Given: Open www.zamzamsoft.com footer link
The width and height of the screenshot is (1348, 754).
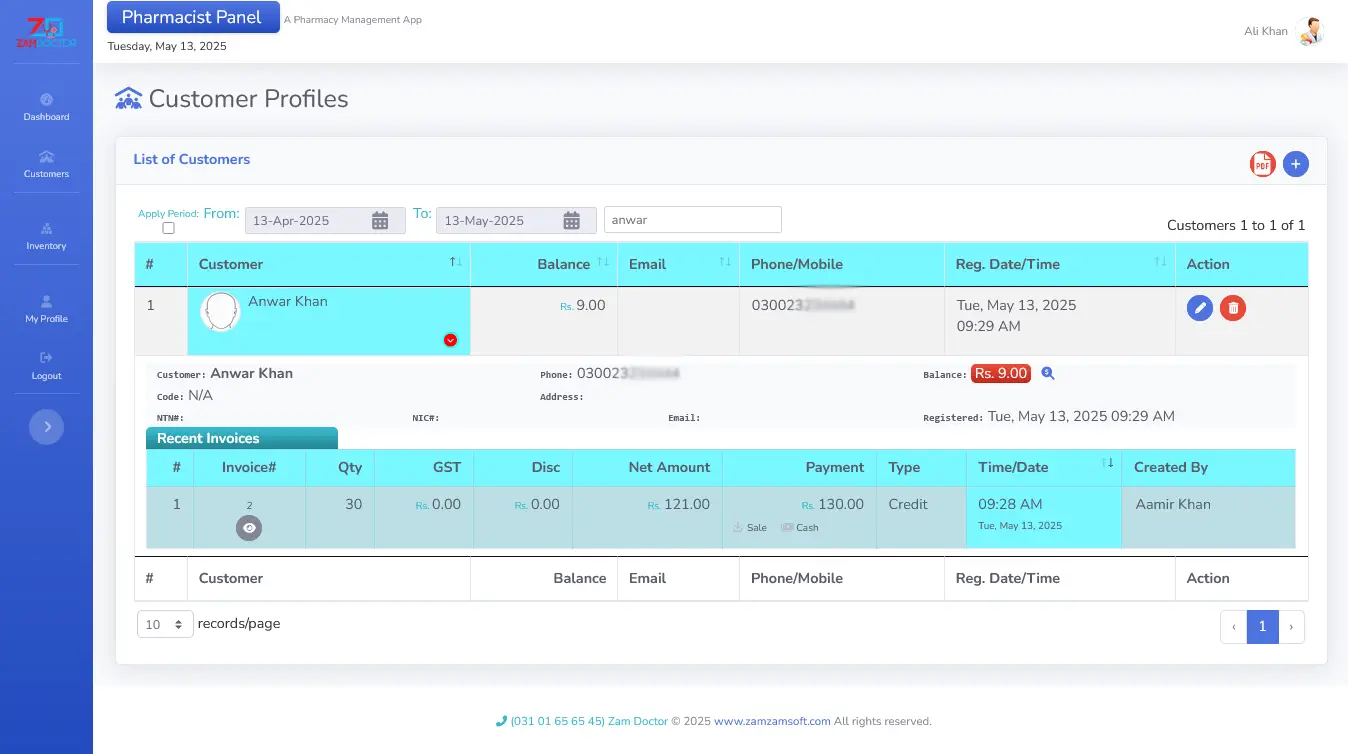Looking at the screenshot, I should pos(772,721).
